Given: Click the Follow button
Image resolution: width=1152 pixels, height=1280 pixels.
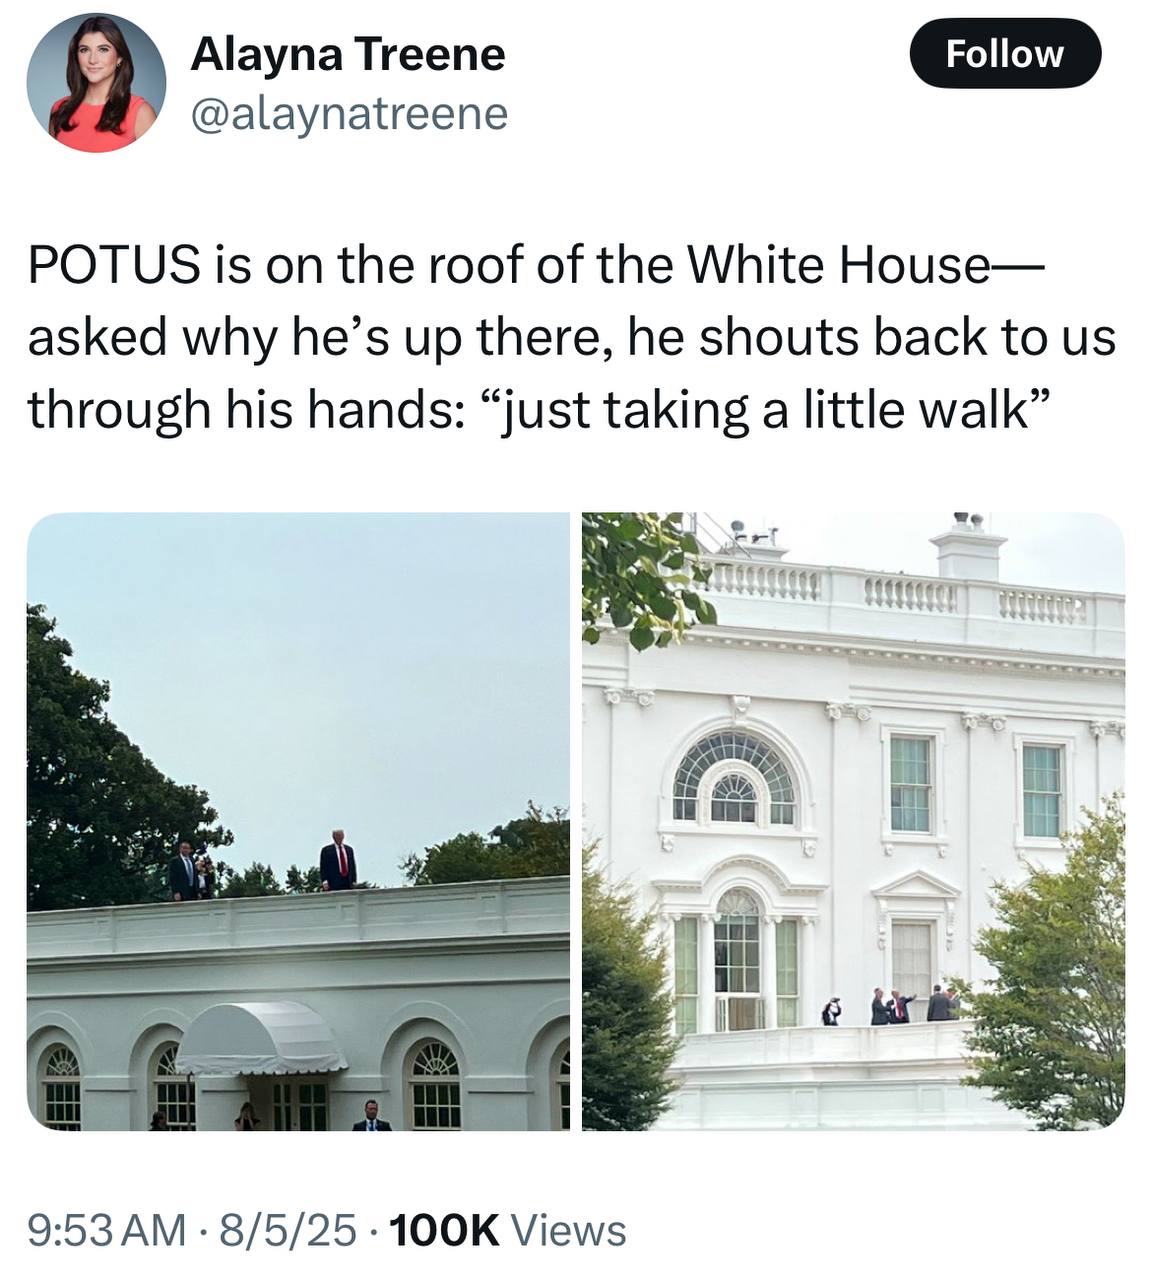Looking at the screenshot, I should [x=1005, y=53].
